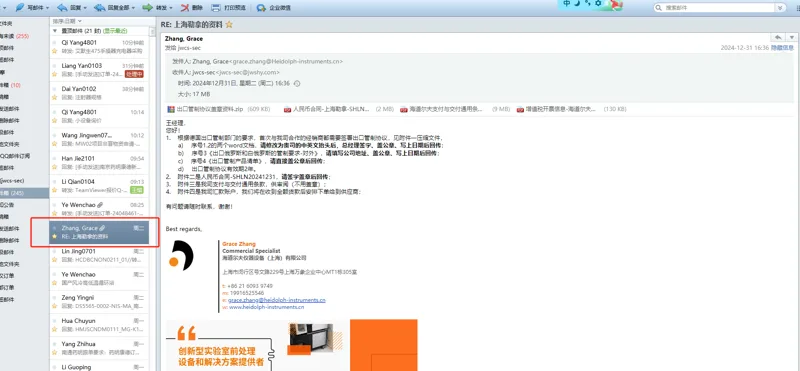This screenshot has height=371, width=800.
Task: Open the Ye Wenchao email from 08:25
Action: [x=99, y=209]
